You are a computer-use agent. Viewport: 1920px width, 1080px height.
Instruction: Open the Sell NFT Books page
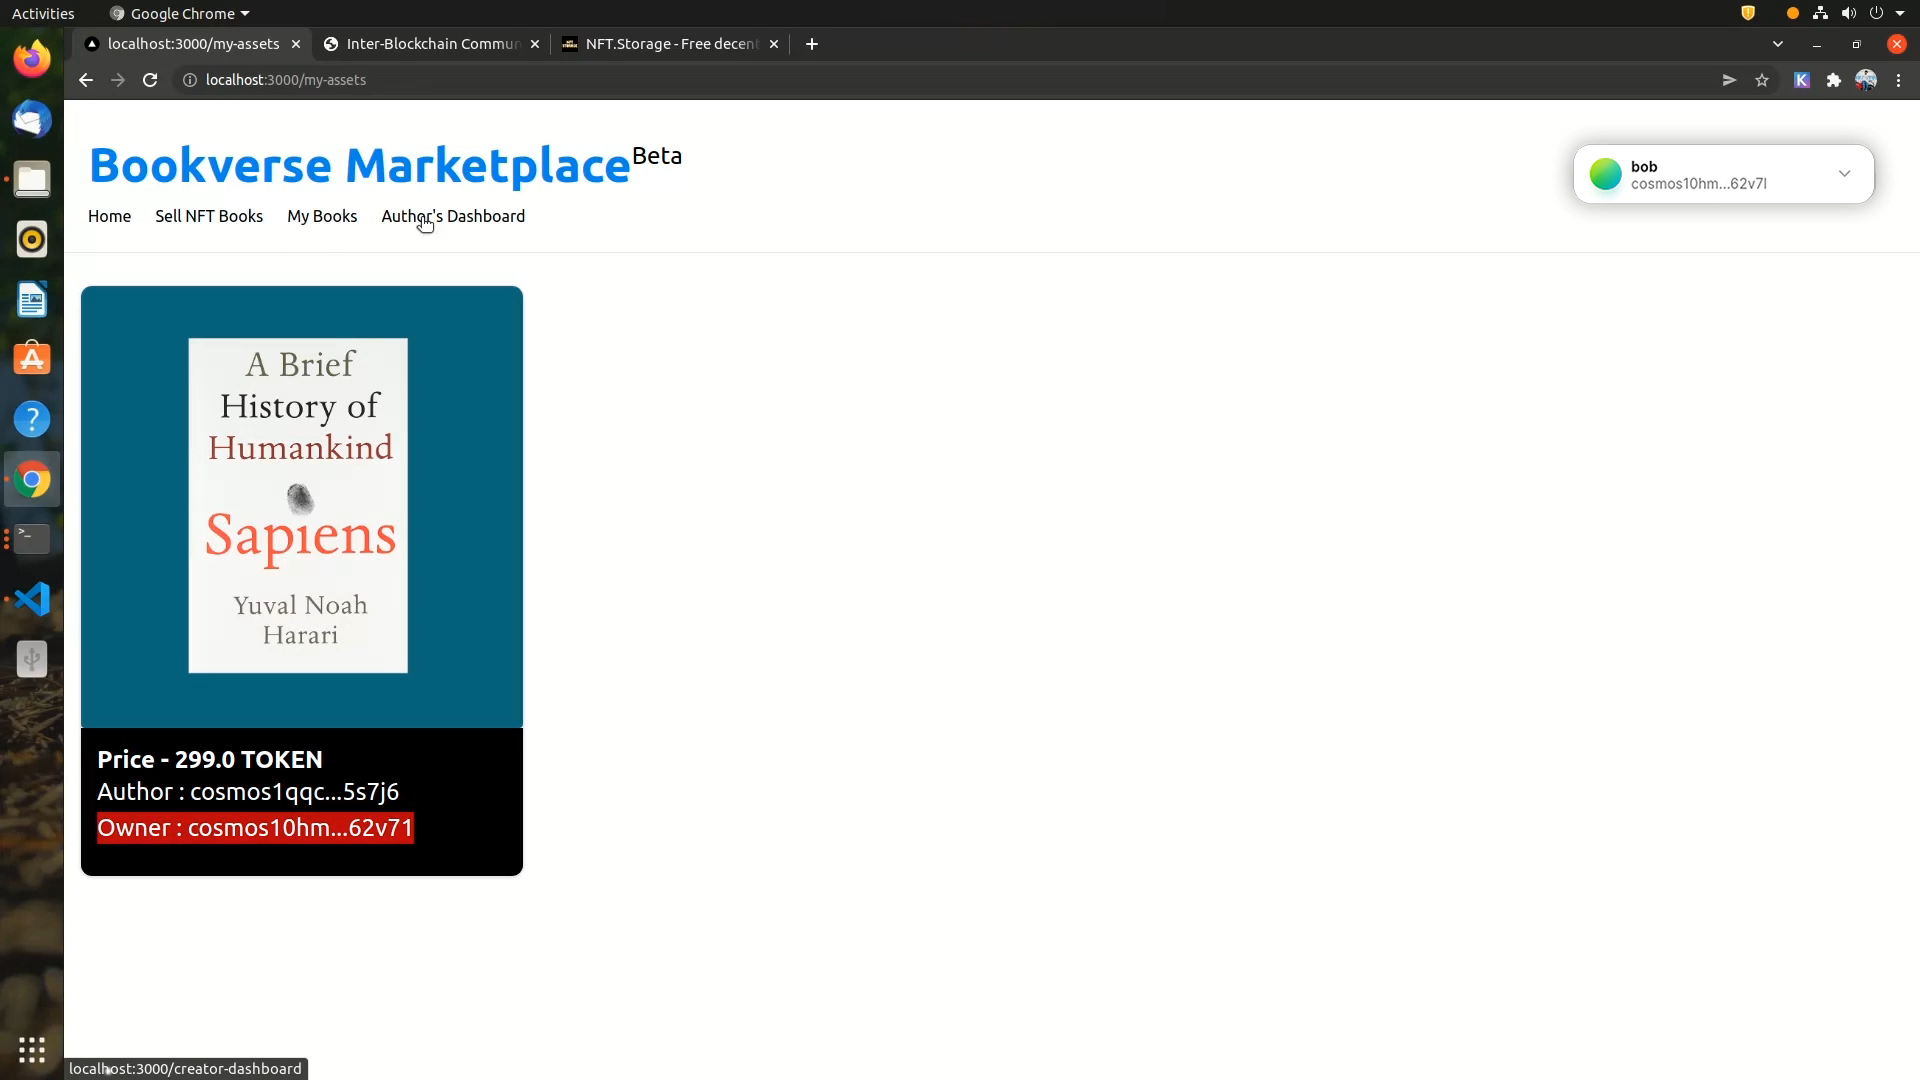(x=209, y=217)
